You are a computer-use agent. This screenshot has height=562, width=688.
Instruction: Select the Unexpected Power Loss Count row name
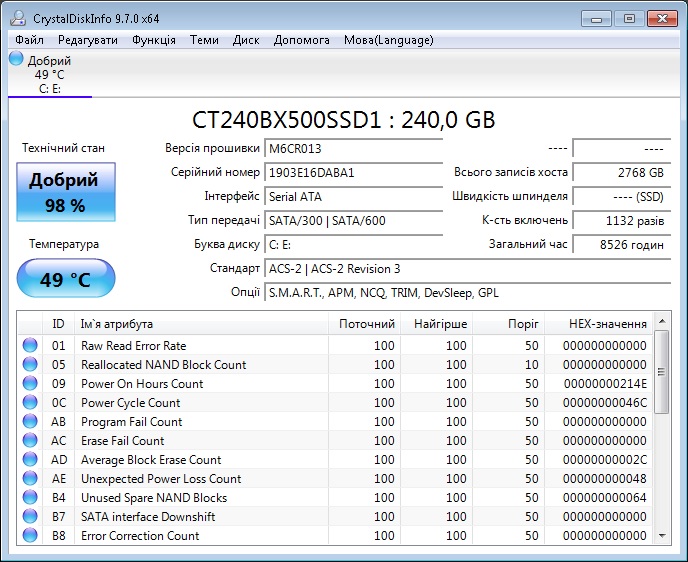[x=161, y=479]
